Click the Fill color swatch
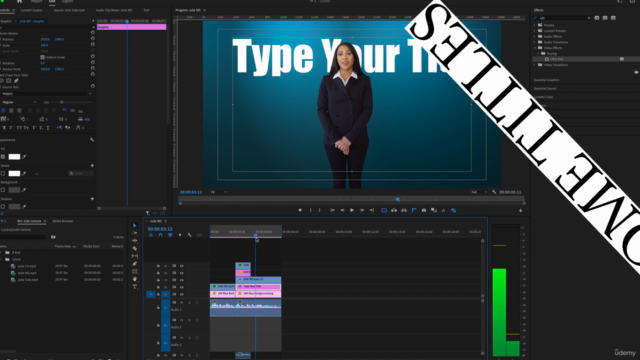640x360 pixels. (x=14, y=157)
